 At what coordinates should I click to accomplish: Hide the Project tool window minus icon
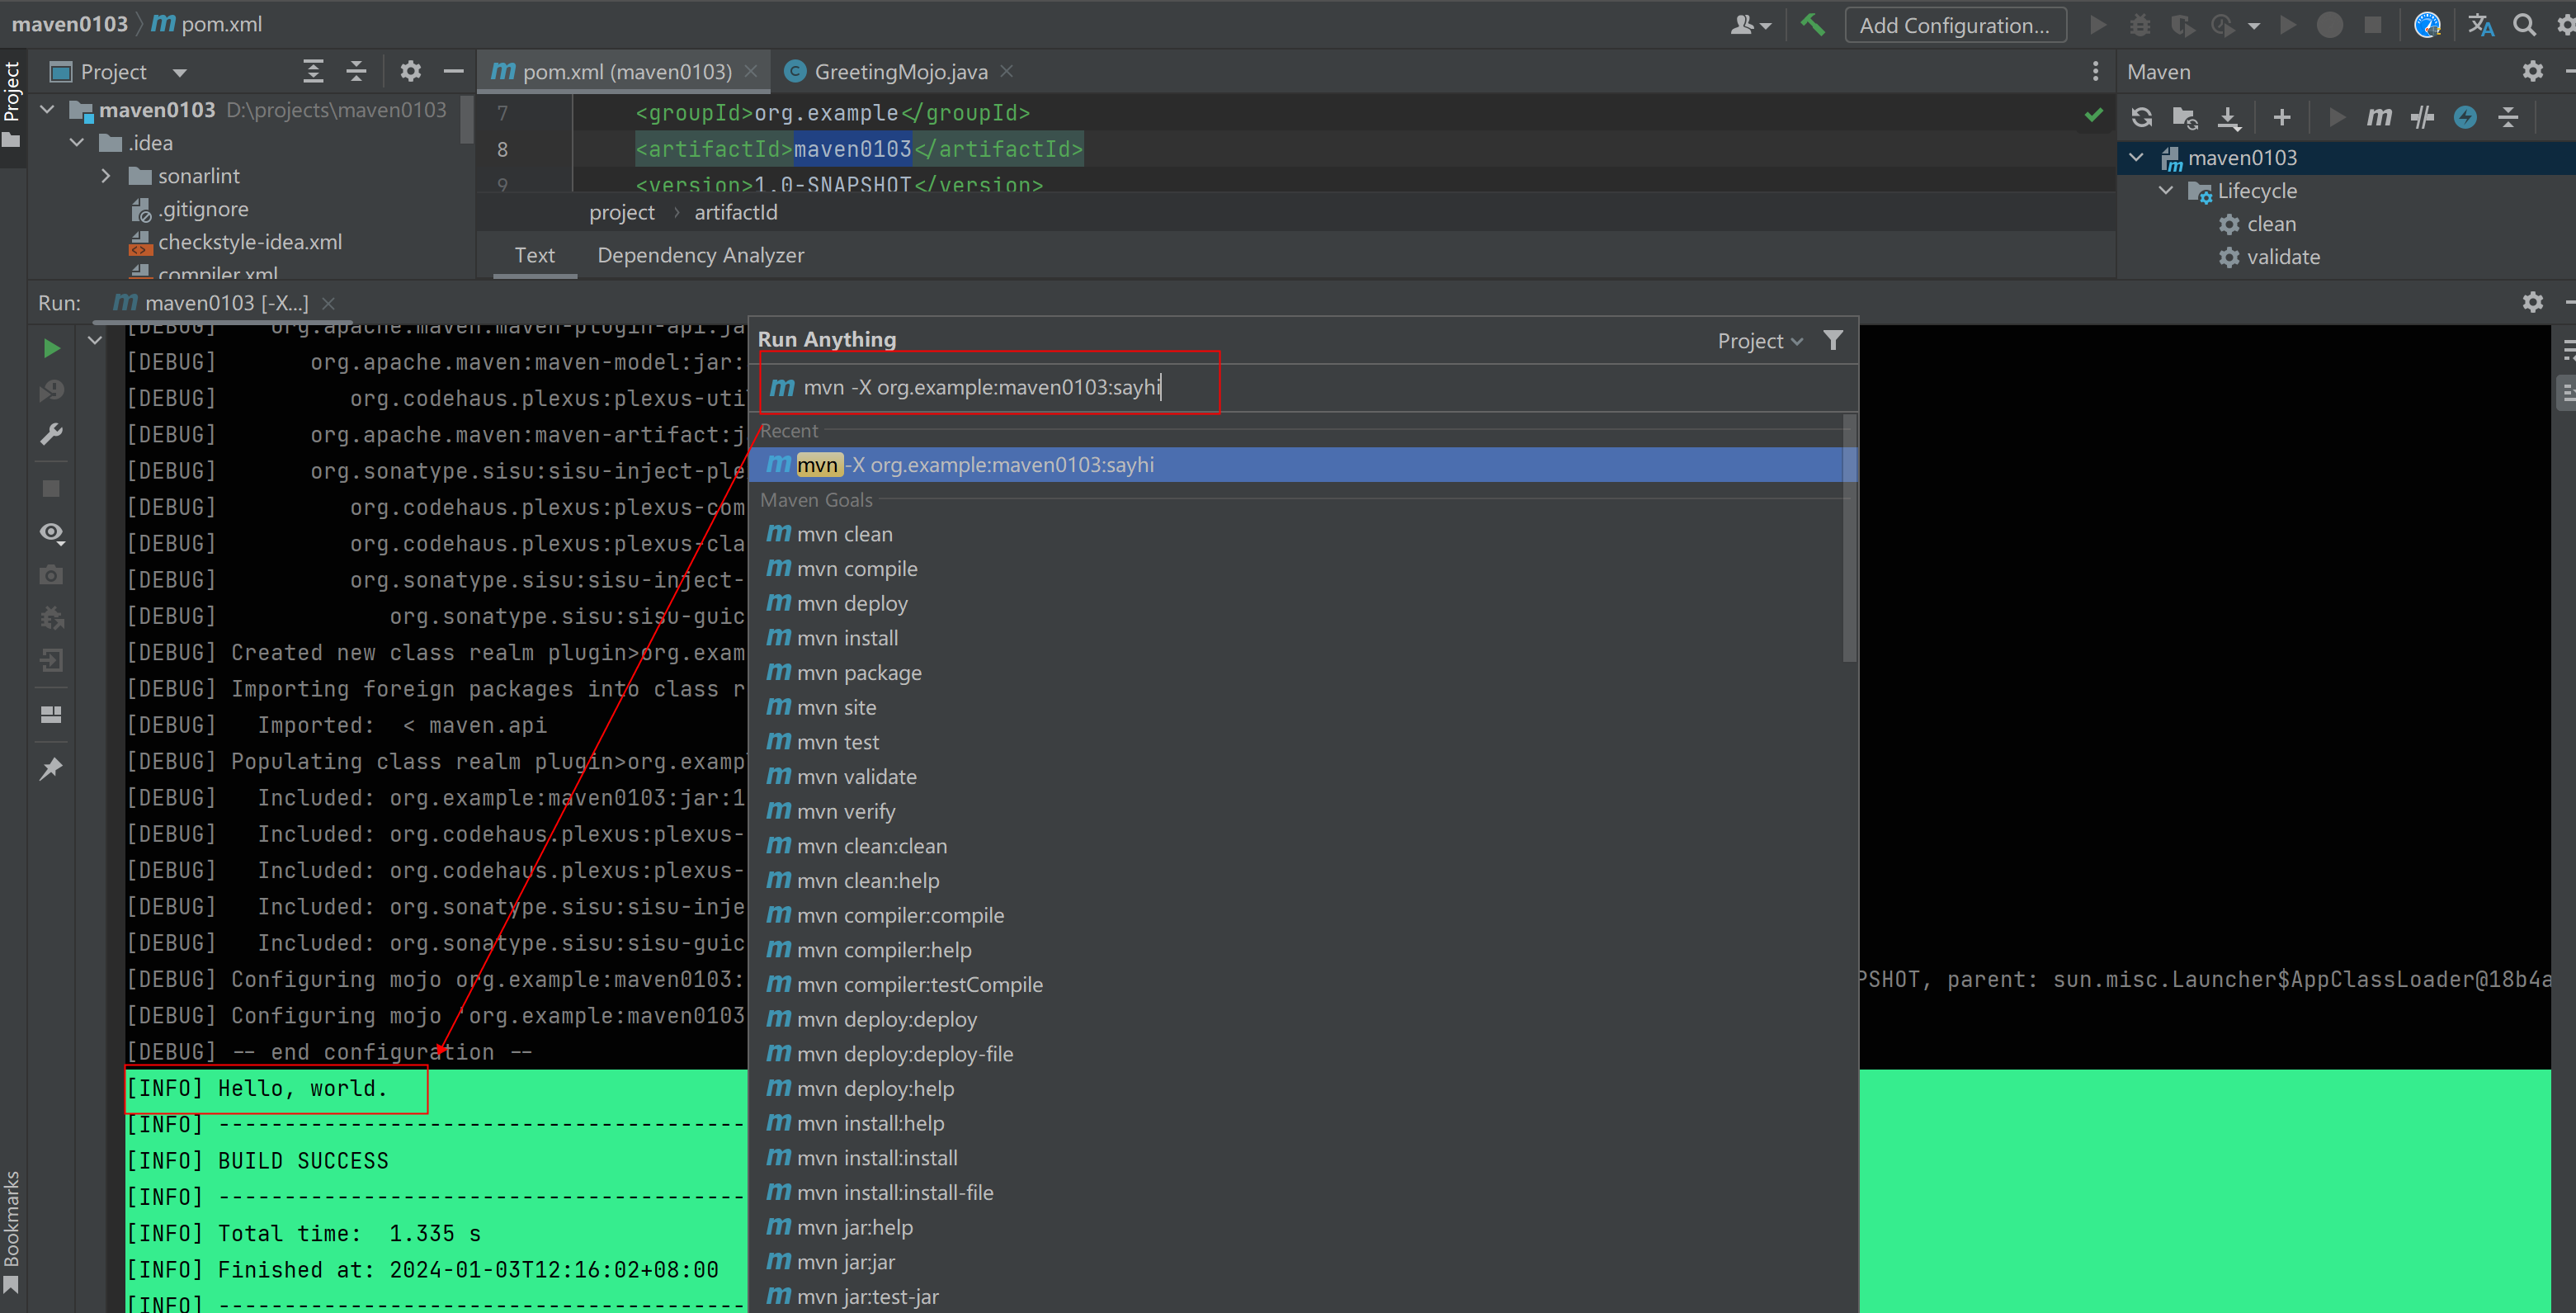click(x=453, y=71)
